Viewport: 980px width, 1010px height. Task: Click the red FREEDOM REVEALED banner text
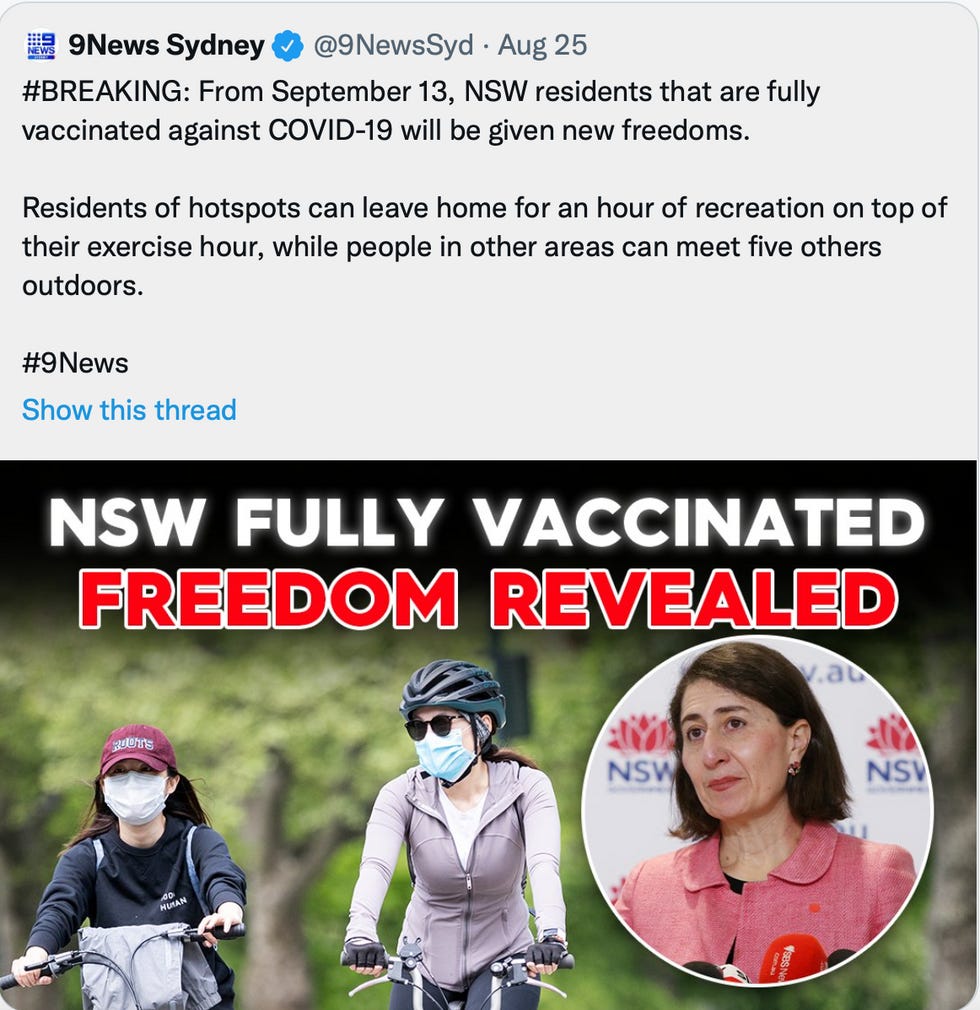[x=488, y=598]
